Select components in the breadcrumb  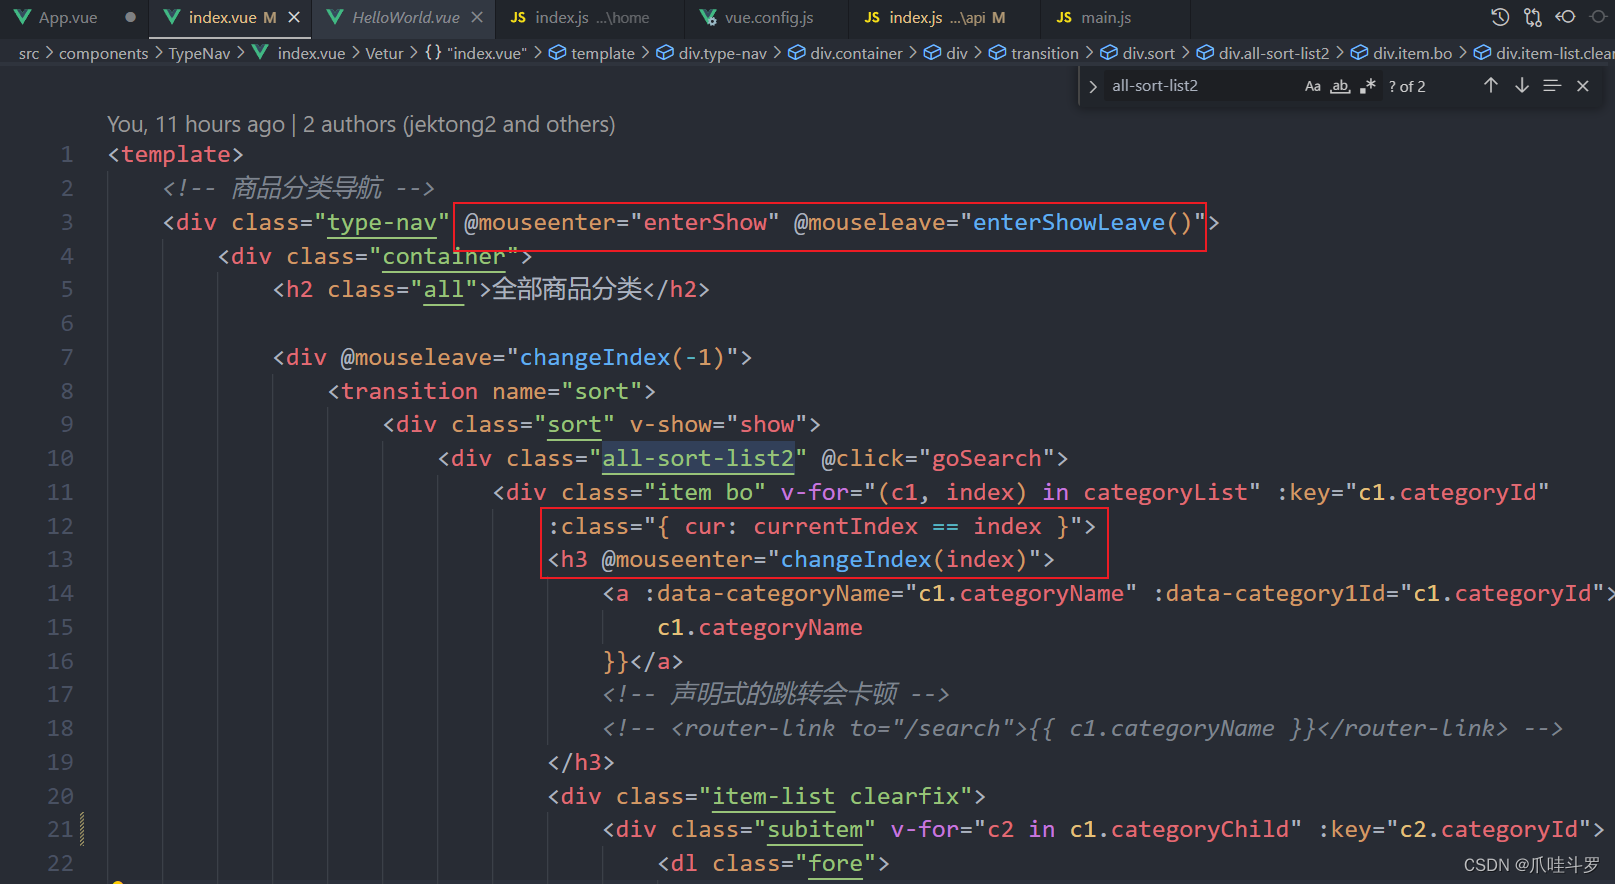[103, 53]
